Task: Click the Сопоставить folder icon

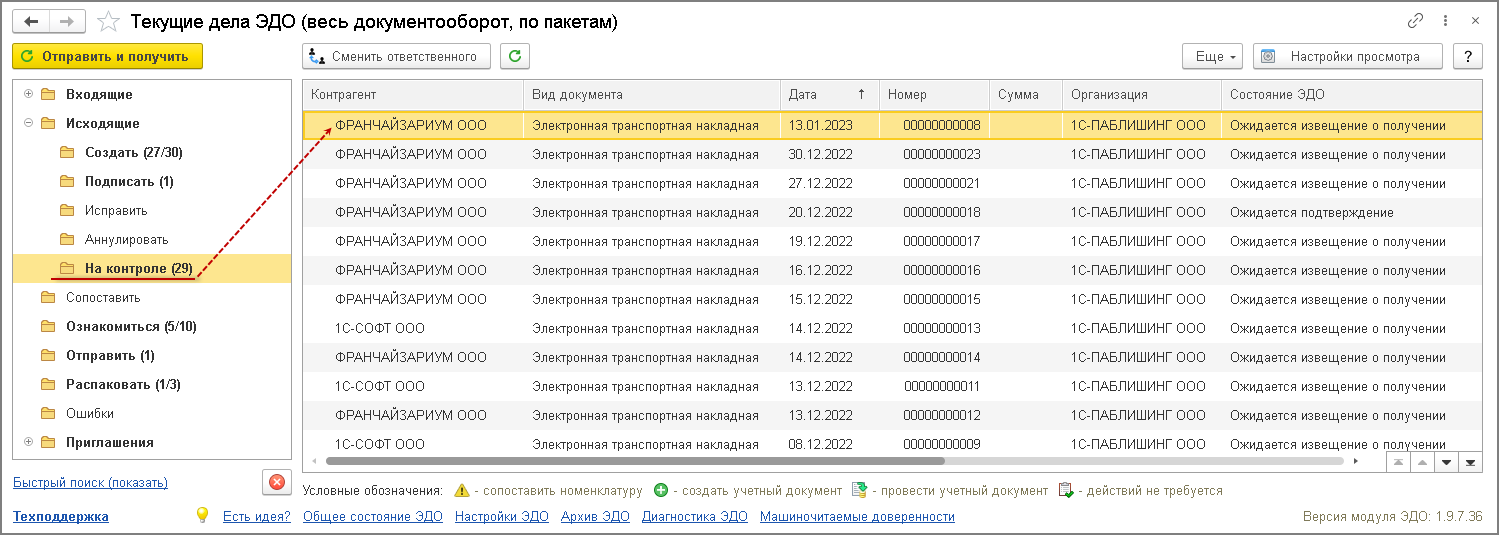Action: coord(47,297)
